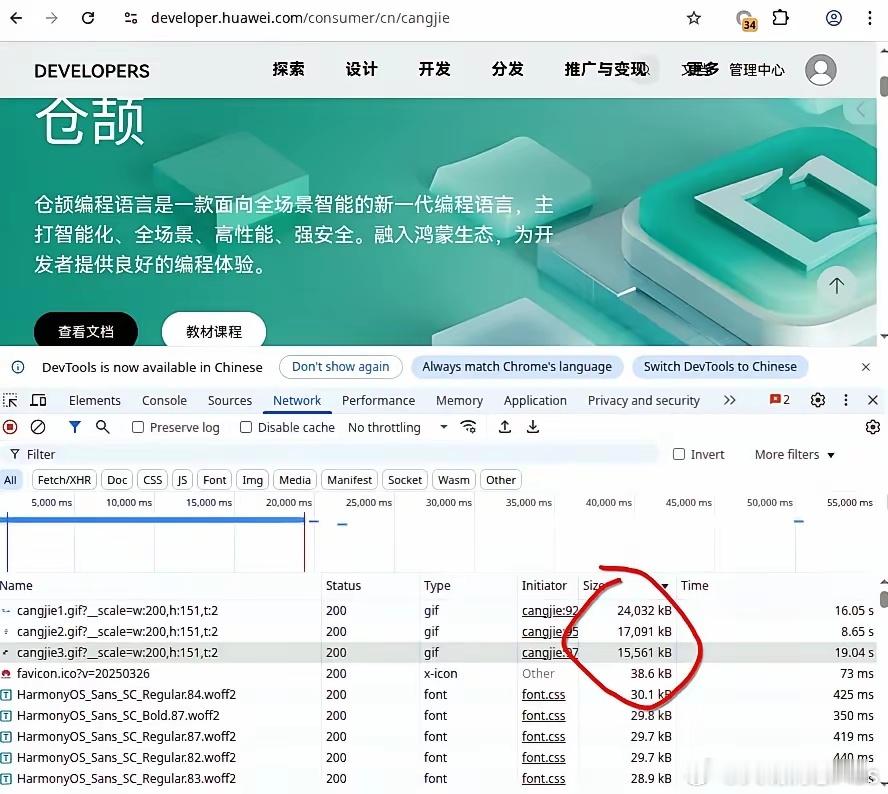Click Don't show again button
888x794 pixels.
point(341,367)
